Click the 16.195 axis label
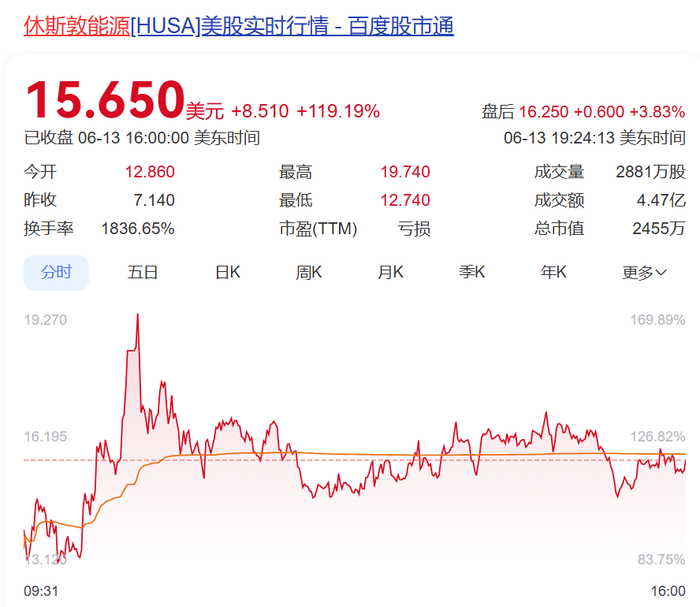 coord(45,437)
